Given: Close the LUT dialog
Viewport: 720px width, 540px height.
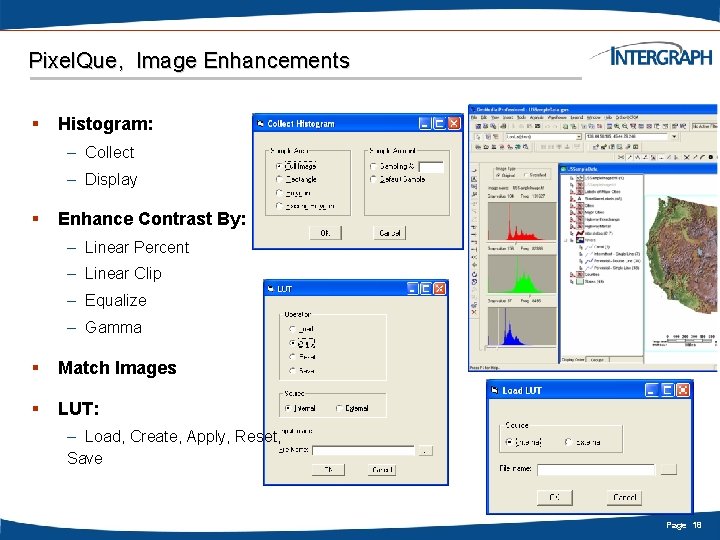Looking at the screenshot, I should point(439,288).
